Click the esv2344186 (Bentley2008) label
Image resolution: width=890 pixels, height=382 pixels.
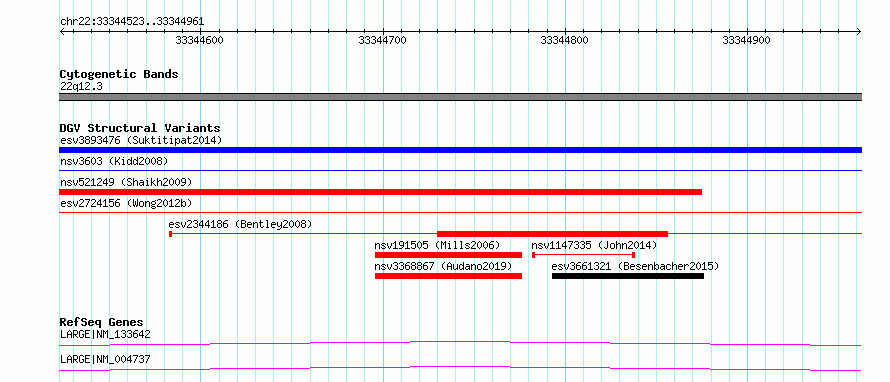(x=241, y=224)
